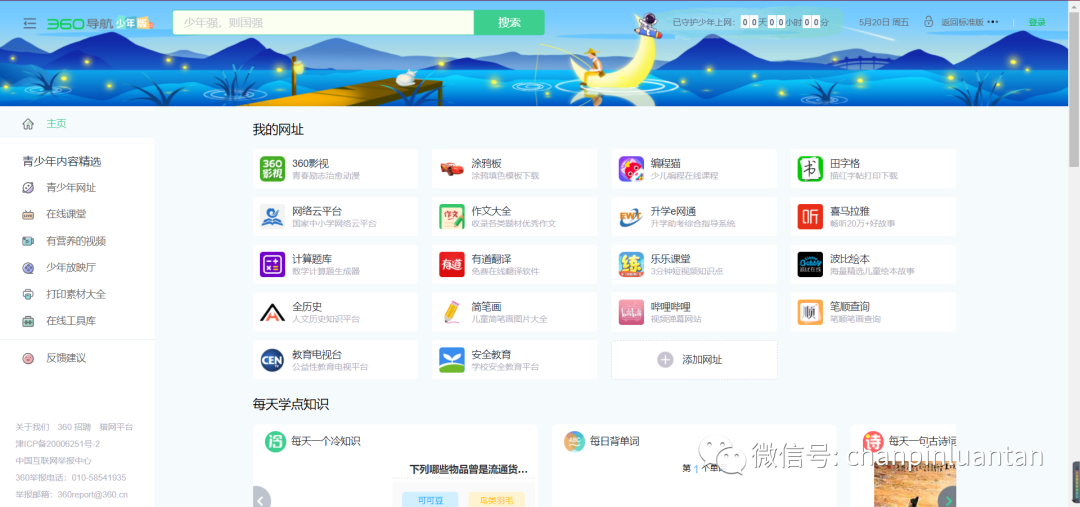Click the 少年版 badge
1080x507 pixels.
(x=134, y=23)
